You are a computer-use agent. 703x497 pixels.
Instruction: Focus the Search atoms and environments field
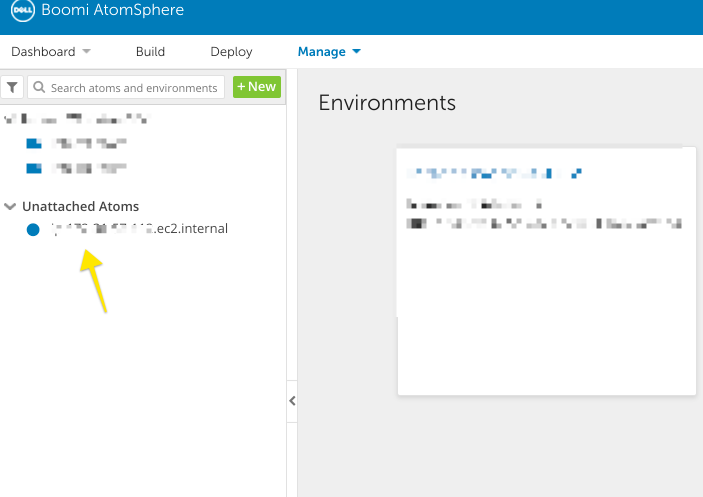click(x=126, y=87)
